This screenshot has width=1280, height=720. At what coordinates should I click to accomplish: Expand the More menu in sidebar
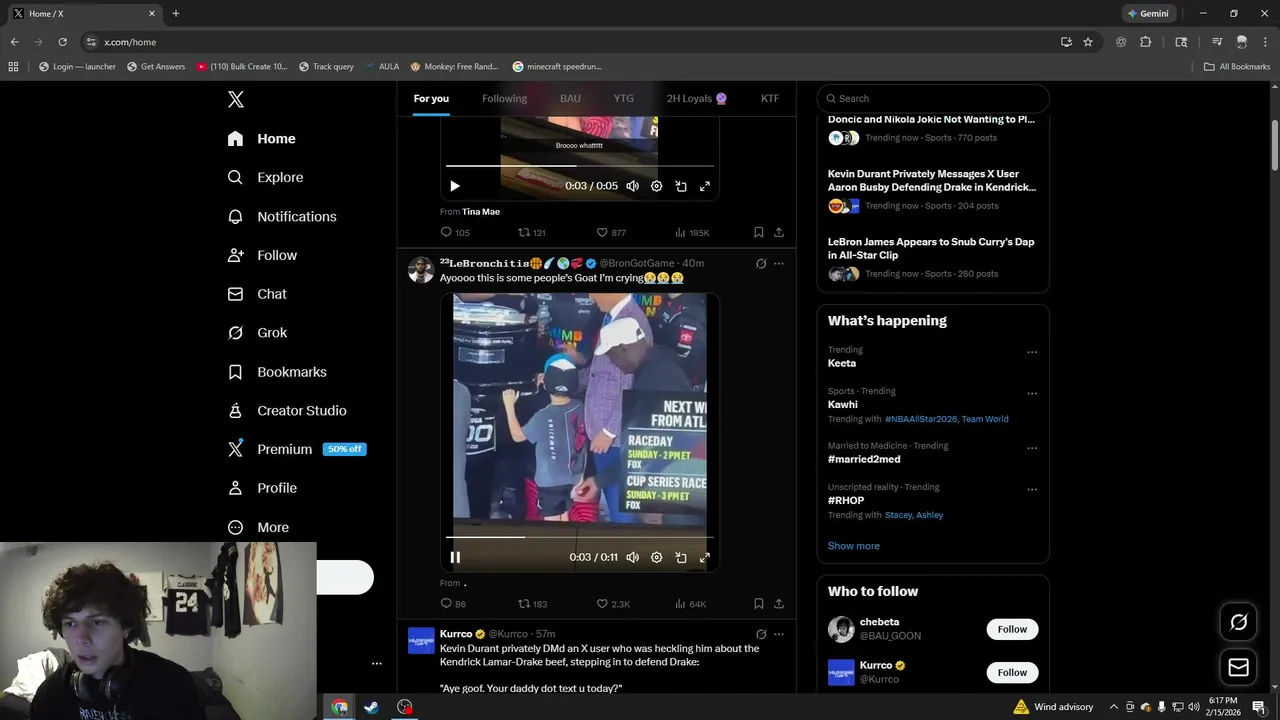tap(258, 527)
